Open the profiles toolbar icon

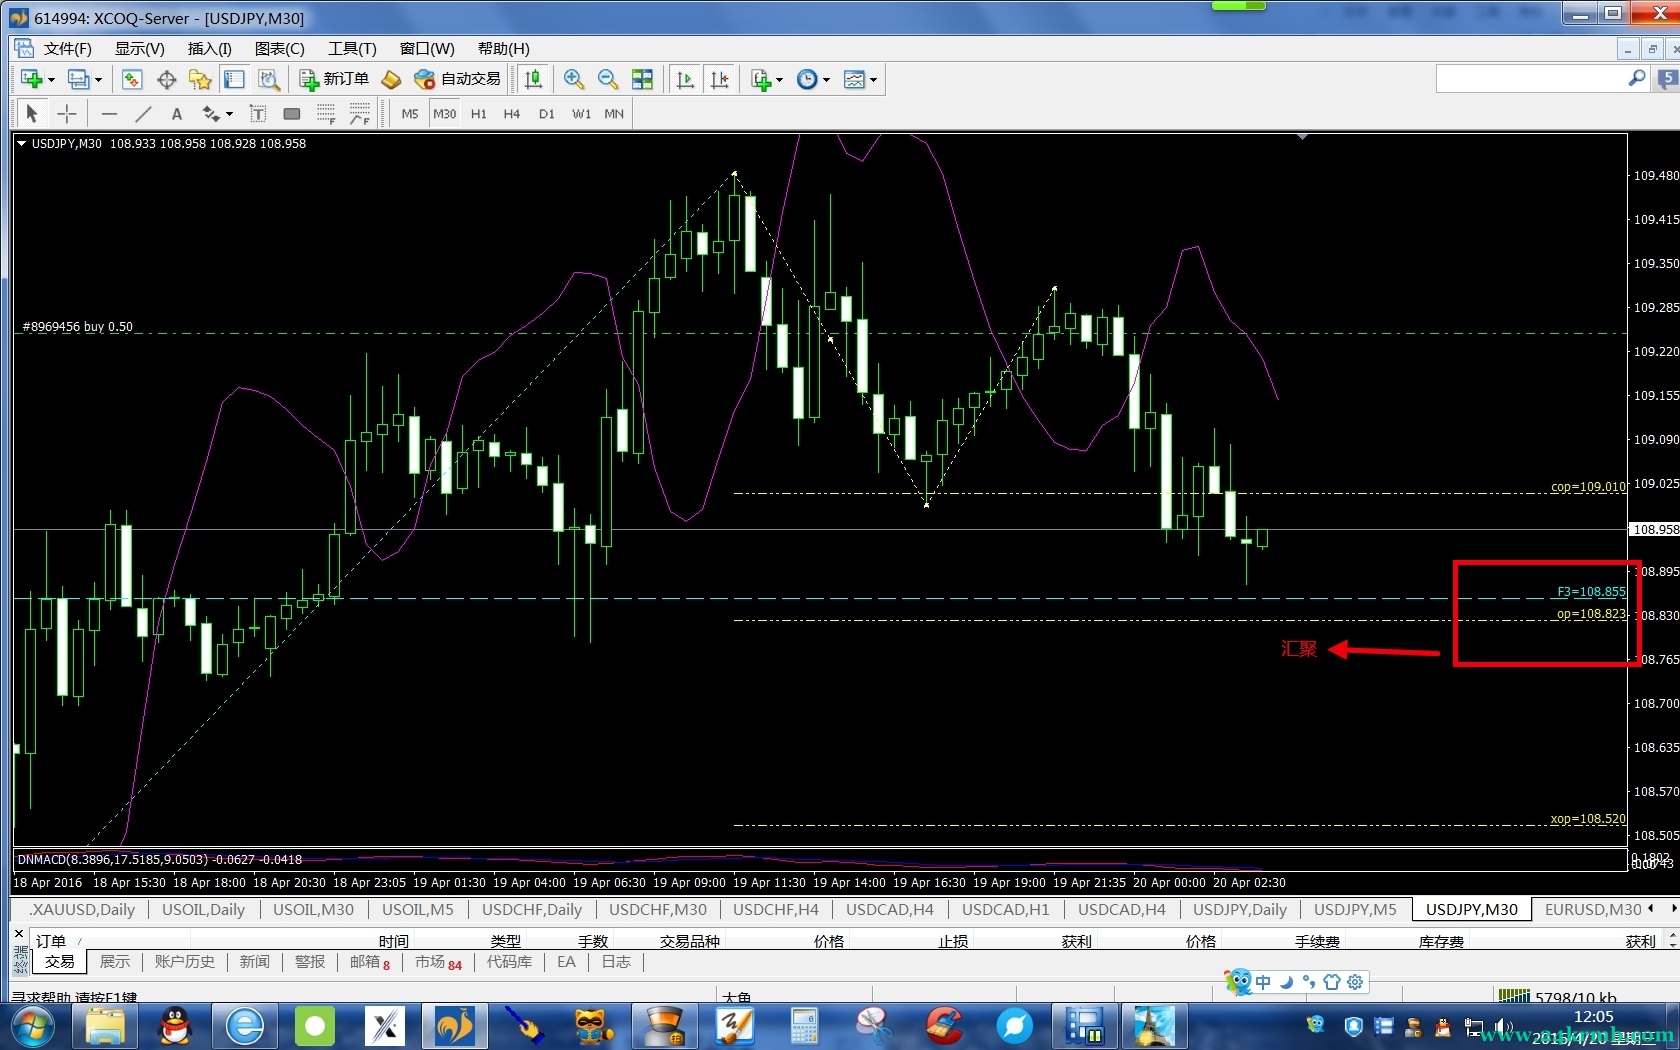(x=78, y=79)
